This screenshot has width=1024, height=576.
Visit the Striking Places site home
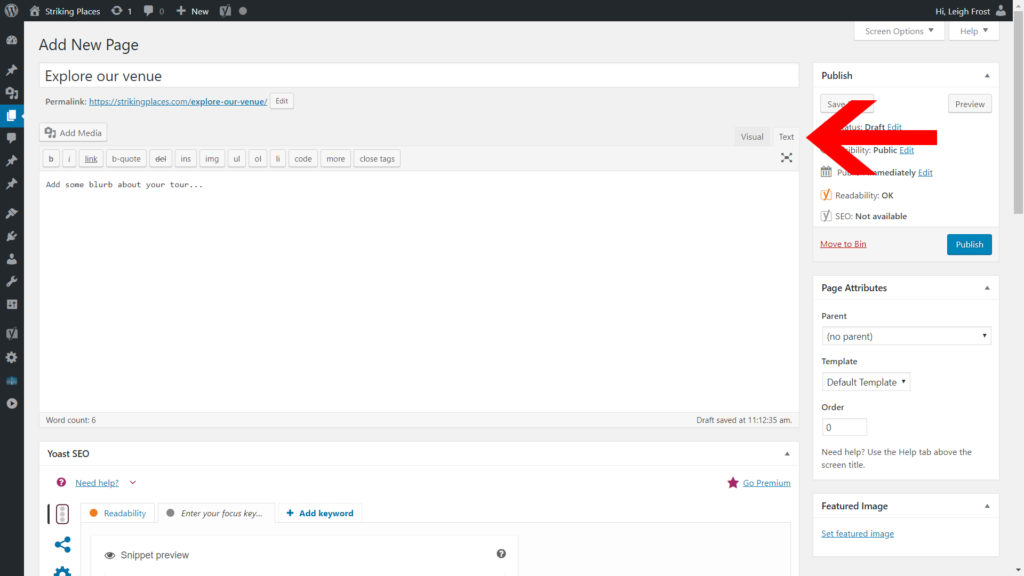(65, 11)
